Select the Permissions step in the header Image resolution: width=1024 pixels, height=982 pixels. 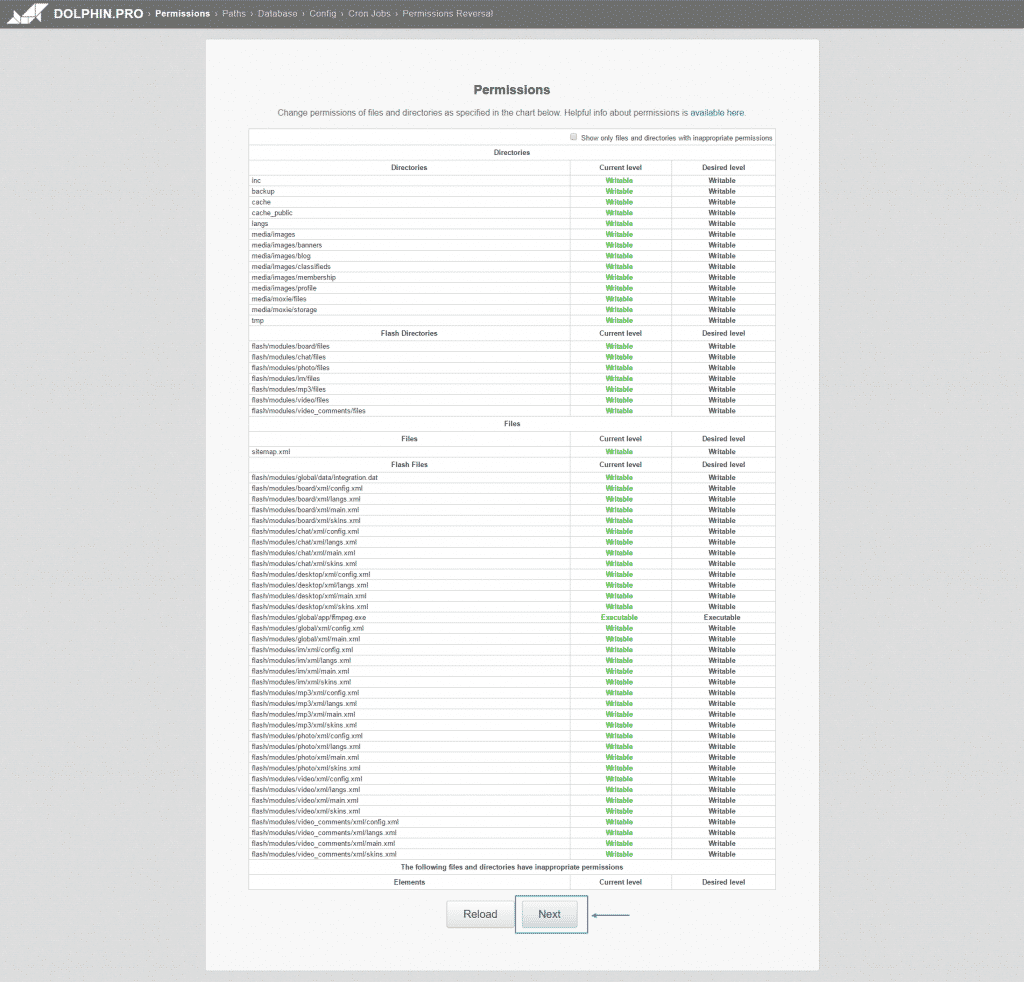(x=182, y=14)
